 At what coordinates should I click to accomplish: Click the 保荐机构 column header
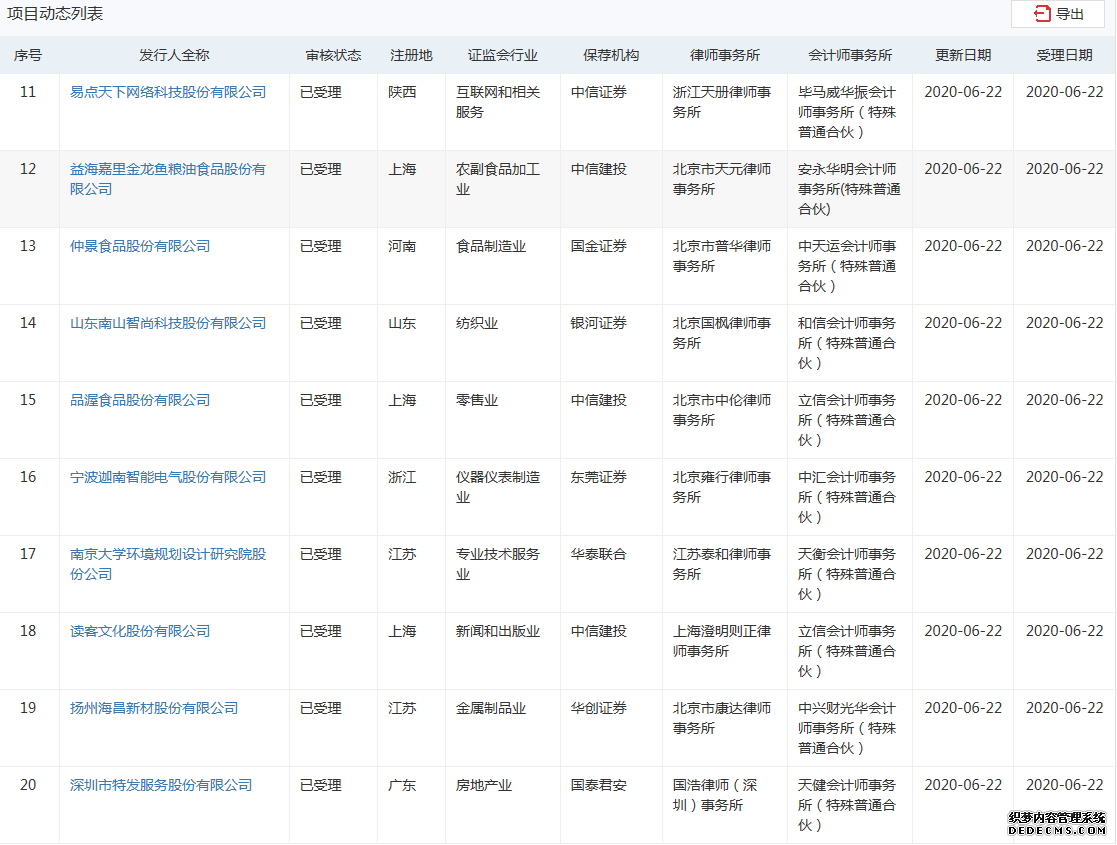coord(611,56)
